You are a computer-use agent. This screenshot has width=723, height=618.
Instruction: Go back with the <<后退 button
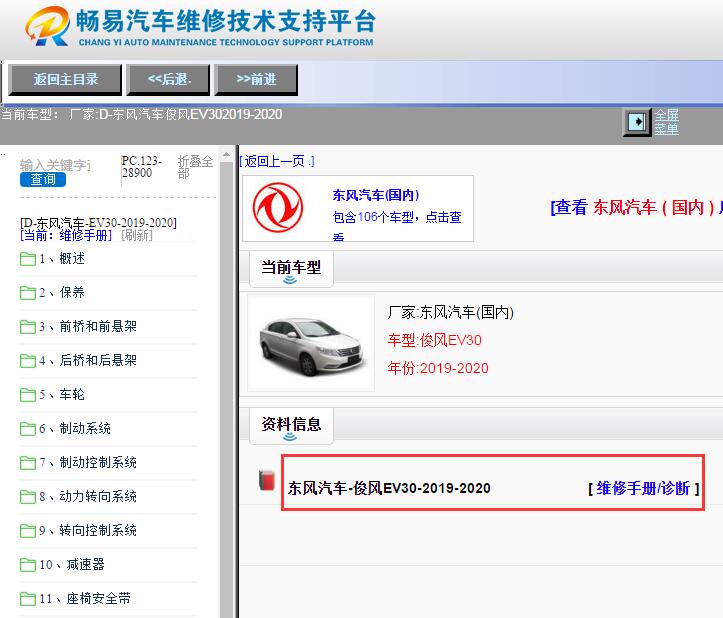pyautogui.click(x=168, y=79)
